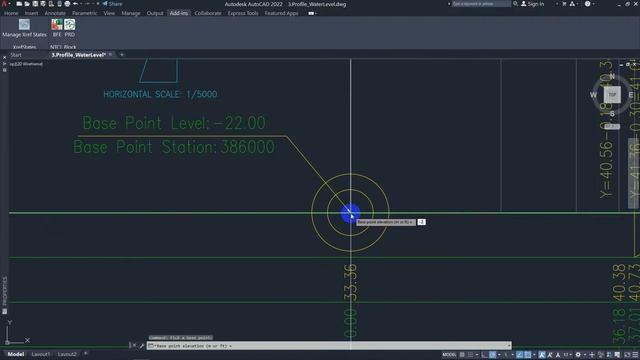Image resolution: width=640 pixels, height=360 pixels.
Task: Open the Insert ribbon tab
Action: point(31,13)
